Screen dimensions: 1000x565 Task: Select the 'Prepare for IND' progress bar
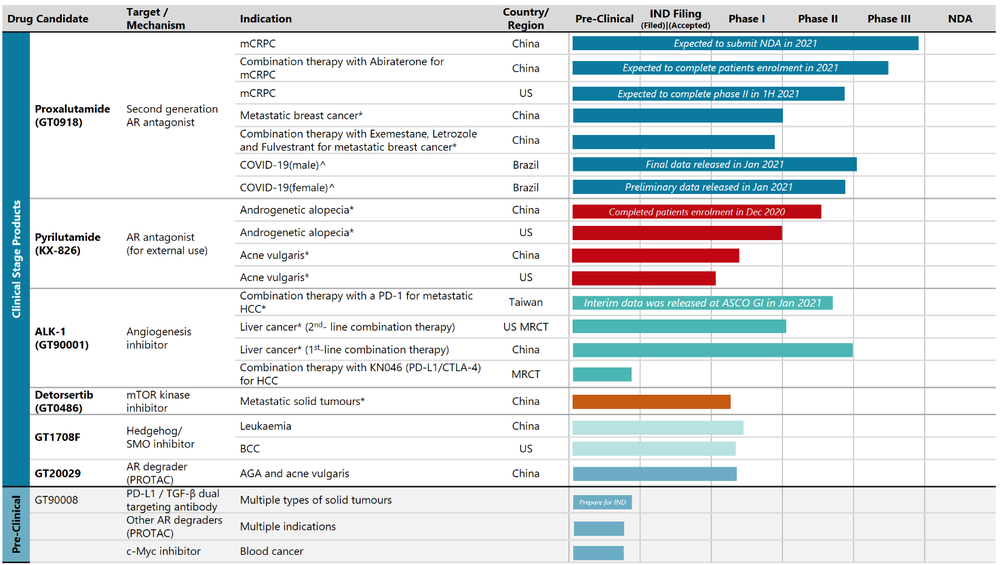pyautogui.click(x=602, y=502)
